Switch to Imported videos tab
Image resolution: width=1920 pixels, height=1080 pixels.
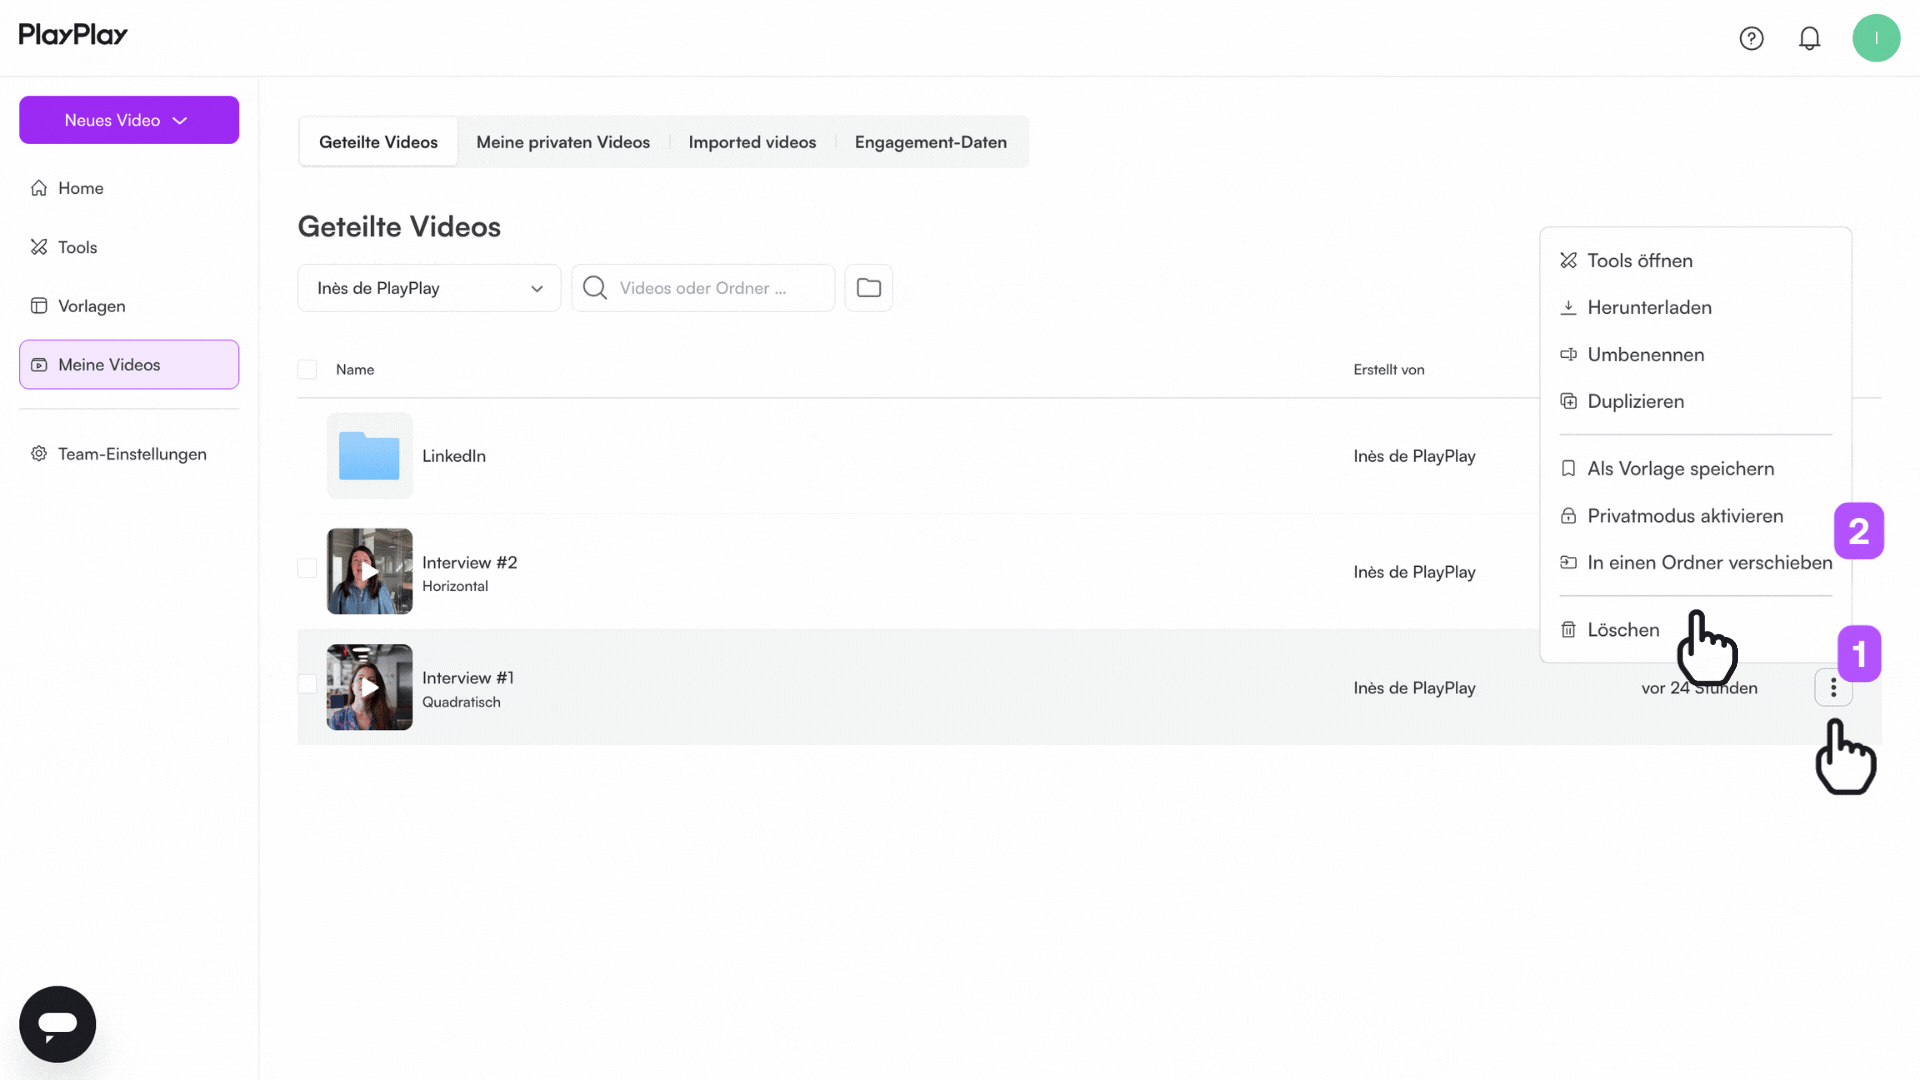point(752,142)
